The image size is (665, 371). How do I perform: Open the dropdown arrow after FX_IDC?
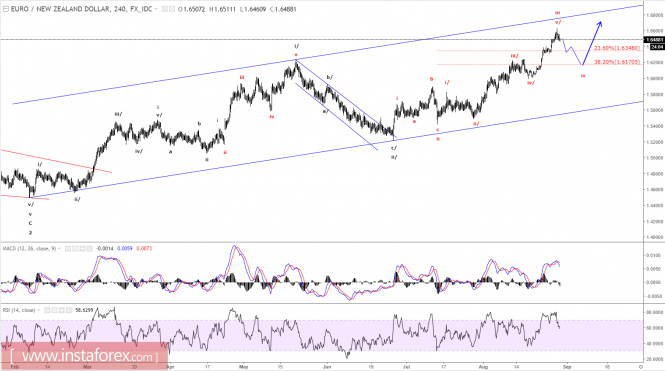pyautogui.click(x=156, y=9)
